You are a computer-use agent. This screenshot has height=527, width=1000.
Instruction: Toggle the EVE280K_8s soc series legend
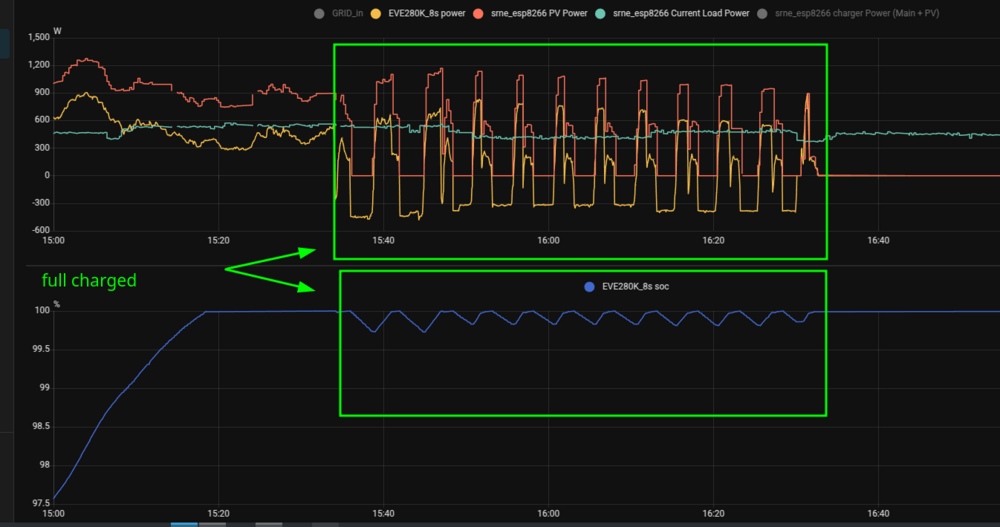click(x=627, y=286)
